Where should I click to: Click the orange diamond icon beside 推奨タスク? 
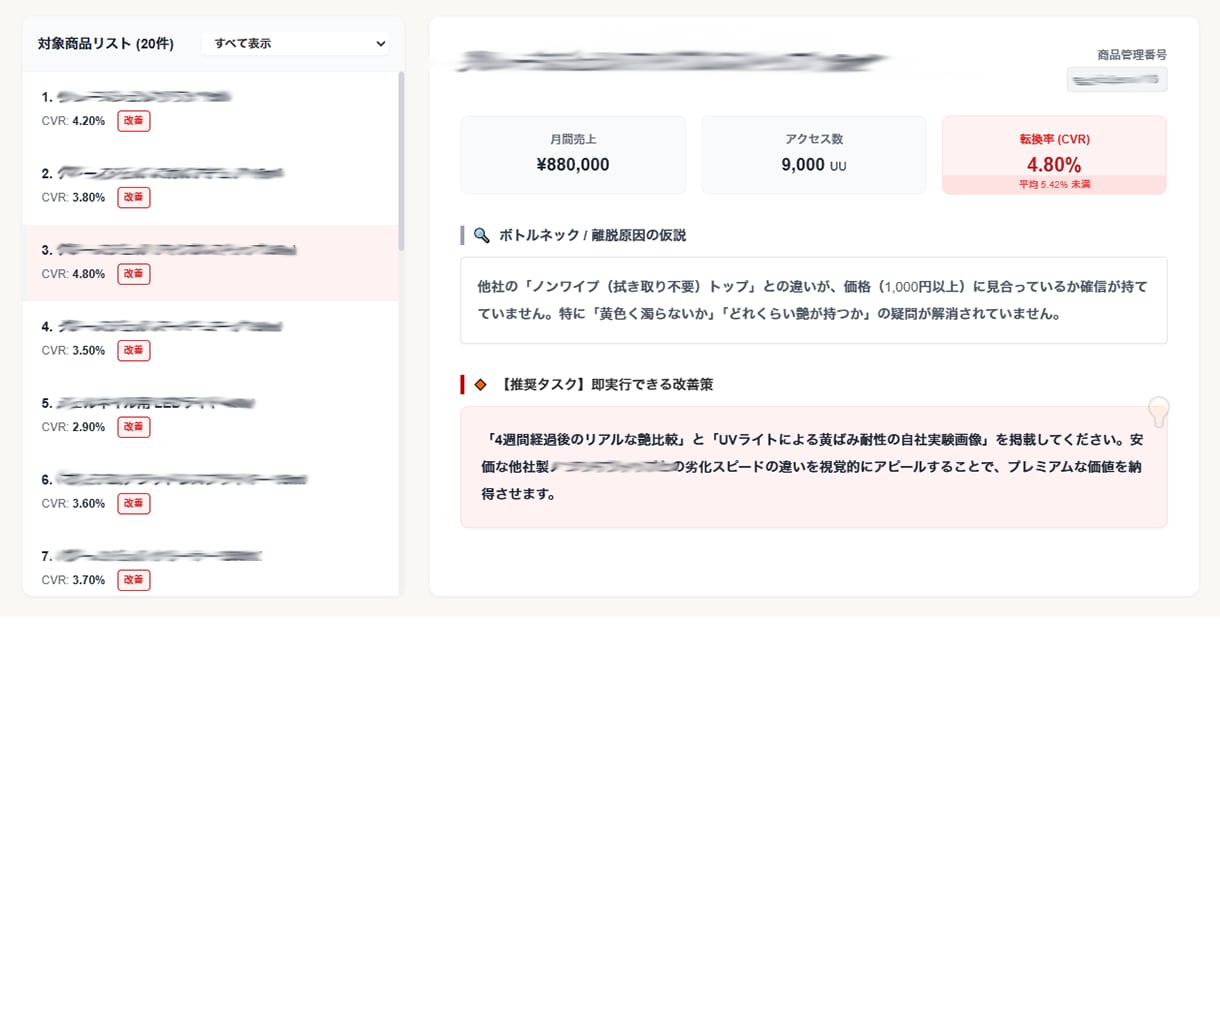pyautogui.click(x=480, y=385)
